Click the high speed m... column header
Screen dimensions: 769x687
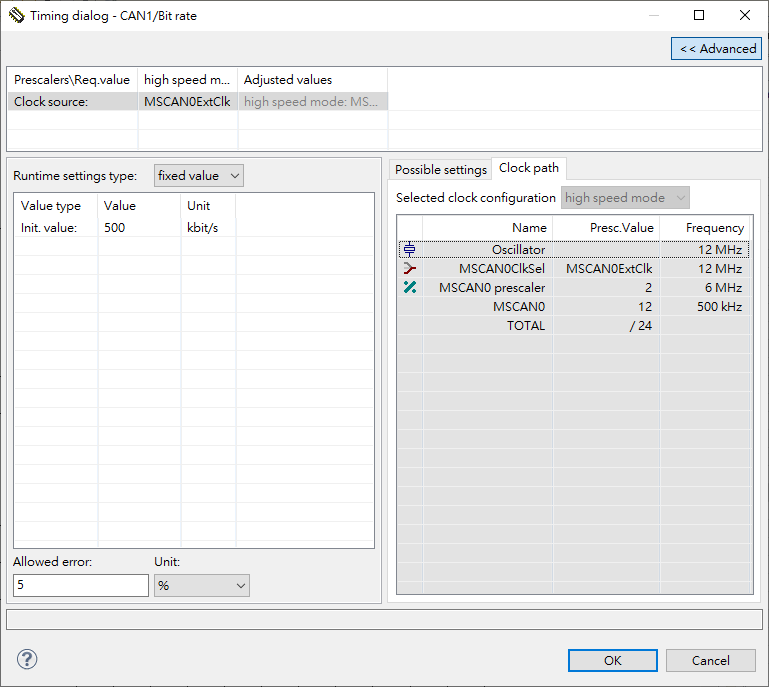tap(187, 79)
